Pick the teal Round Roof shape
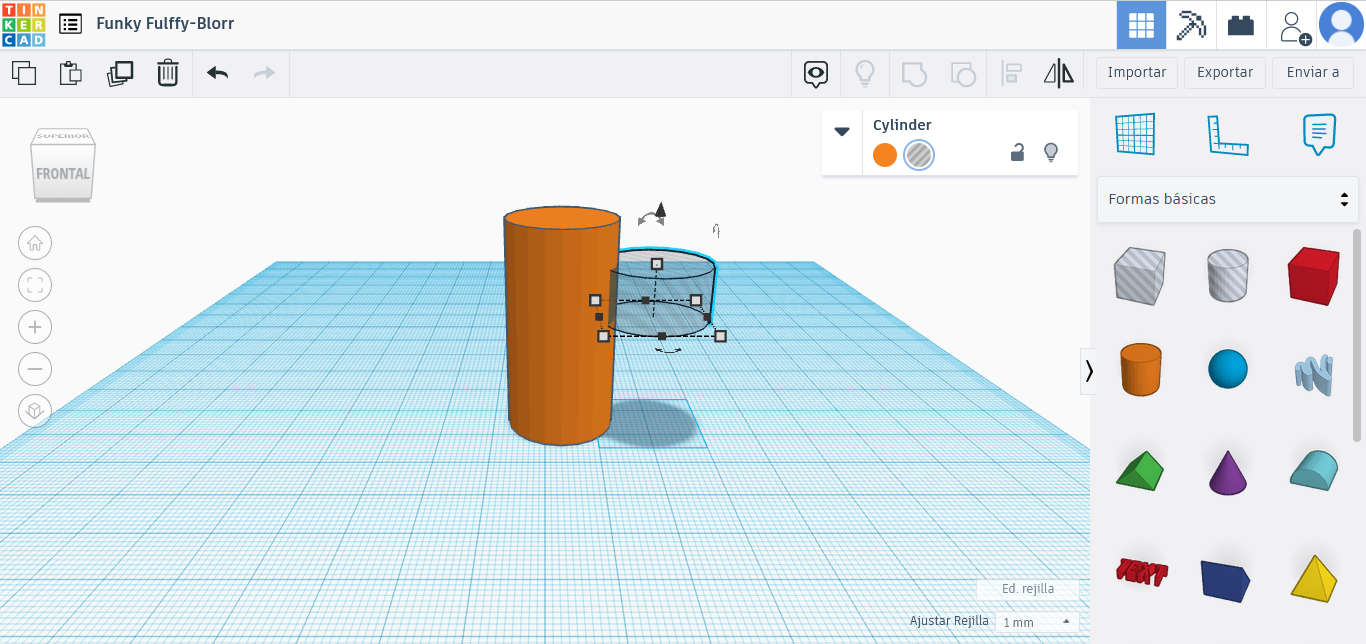This screenshot has width=1366, height=644. pos(1313,469)
